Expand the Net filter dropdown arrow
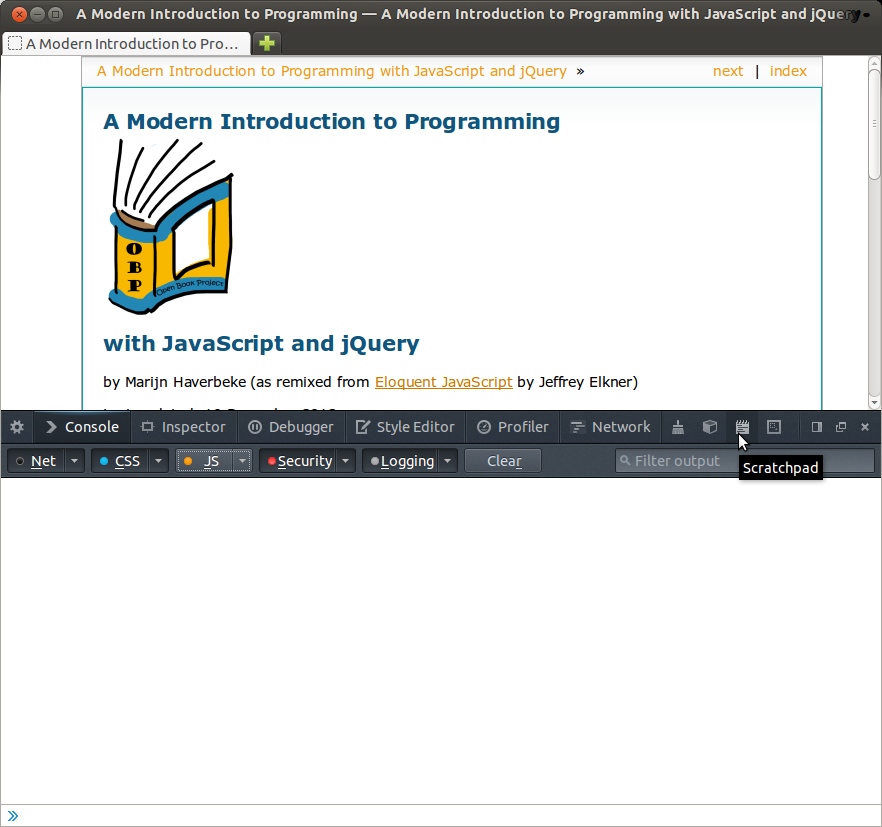 tap(74, 461)
